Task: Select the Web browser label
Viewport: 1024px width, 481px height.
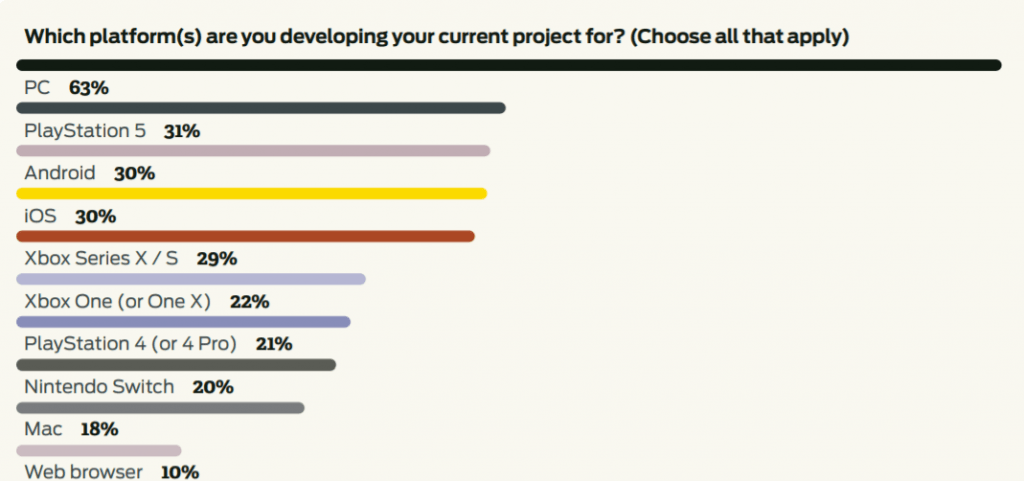Action: point(84,472)
